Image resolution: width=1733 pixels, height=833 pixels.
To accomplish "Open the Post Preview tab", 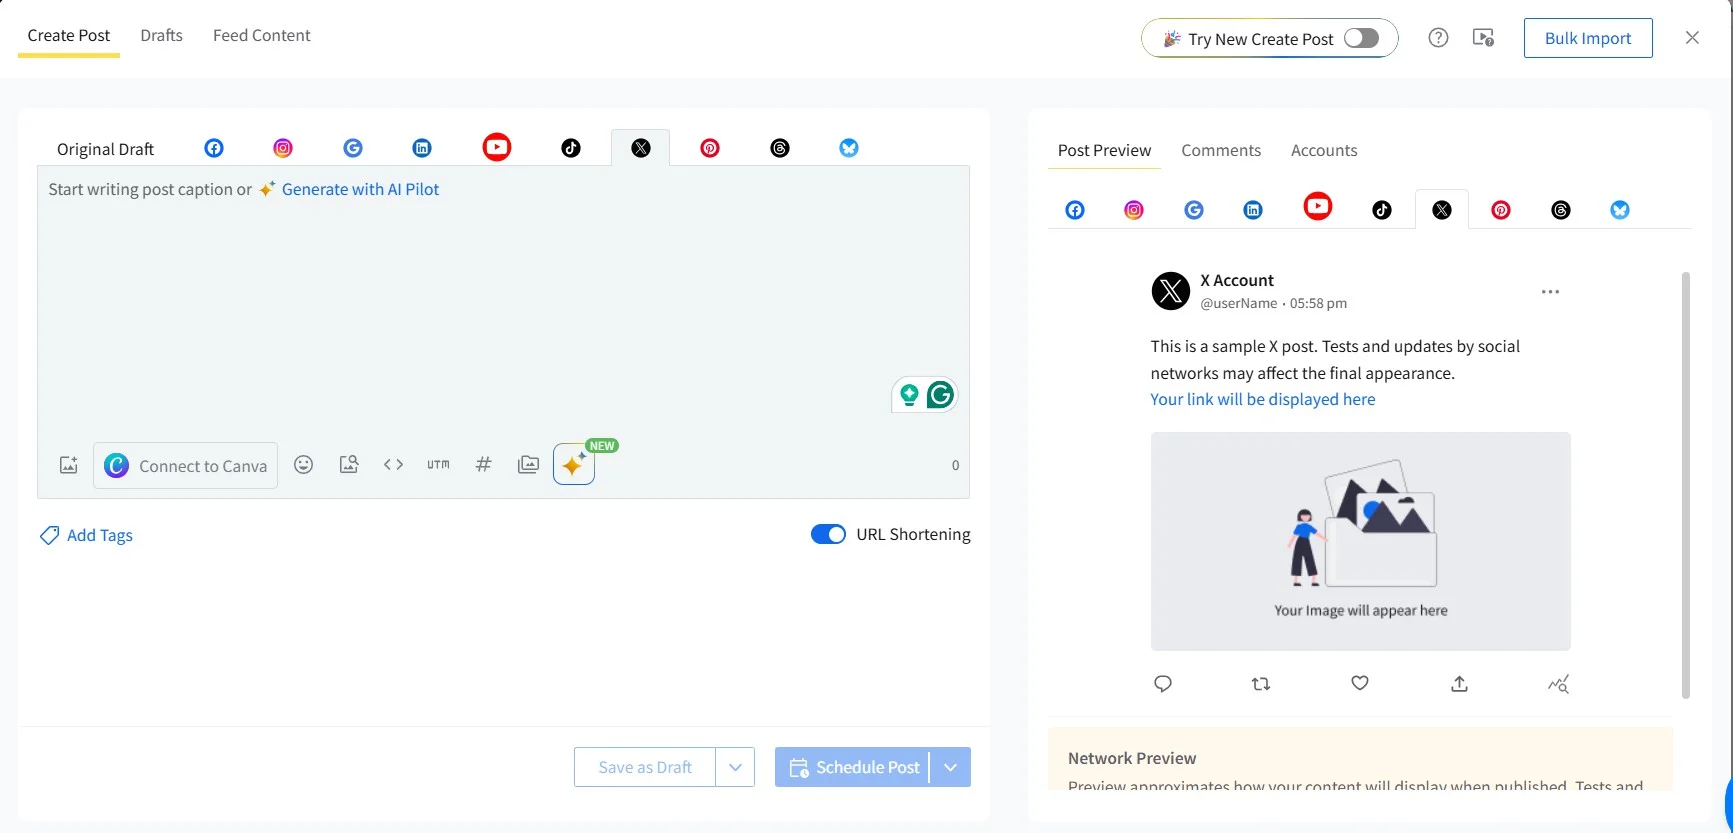I will coord(1104,150).
